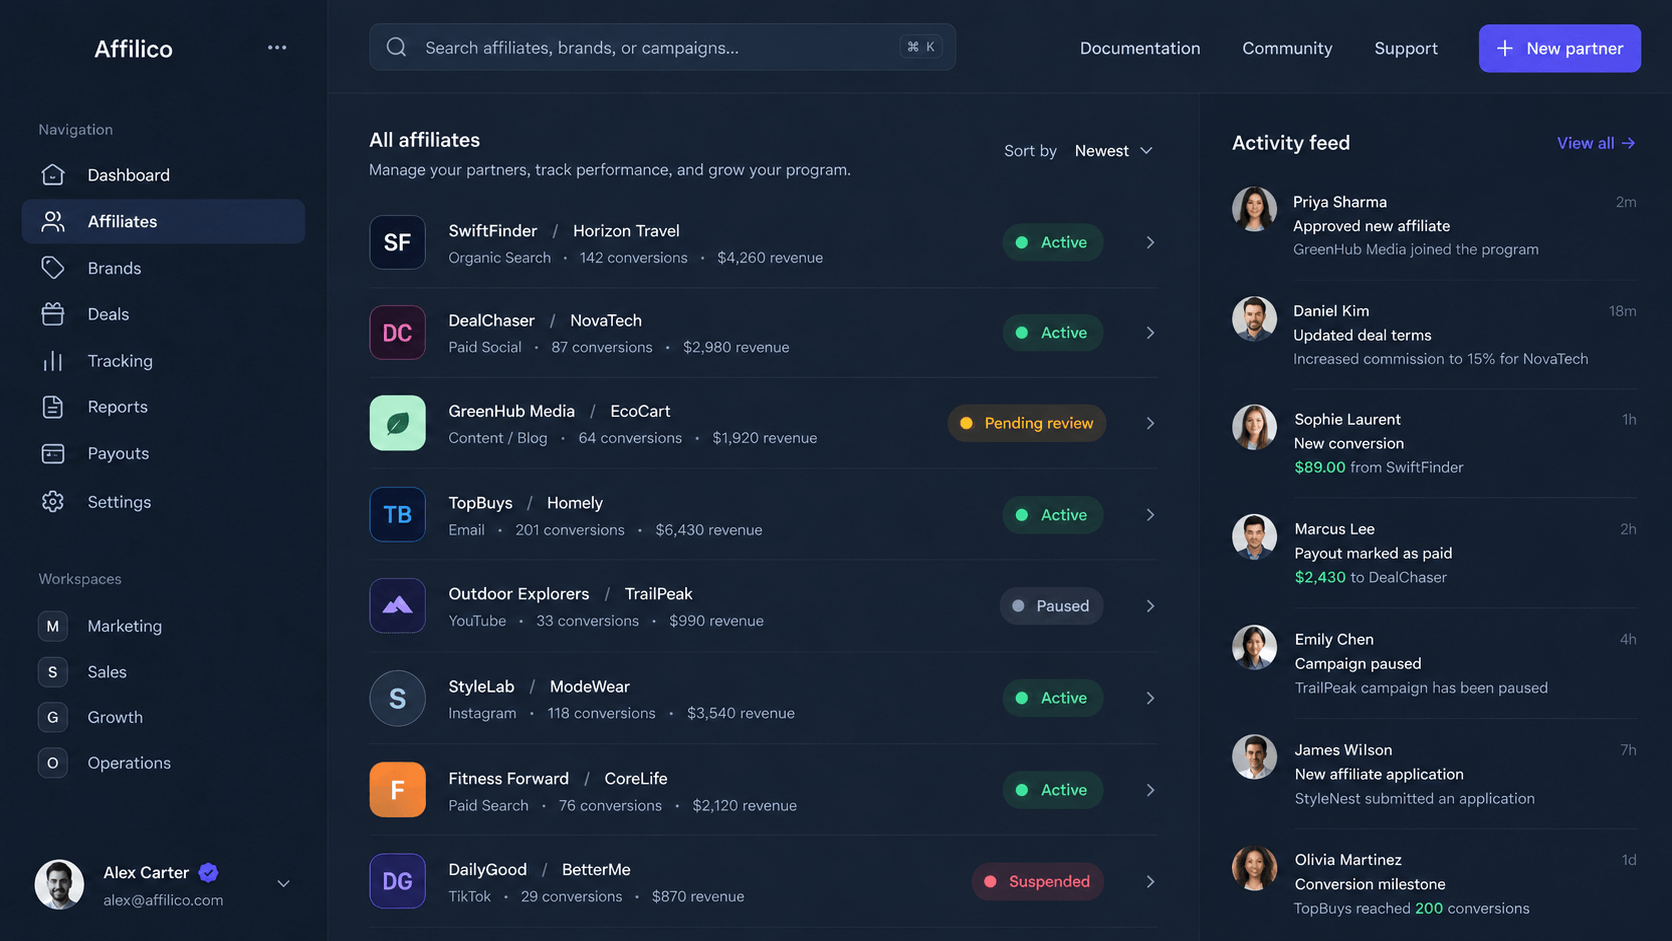Expand the DailyGood row chevron
This screenshot has height=941, width=1672.
pyautogui.click(x=1150, y=881)
